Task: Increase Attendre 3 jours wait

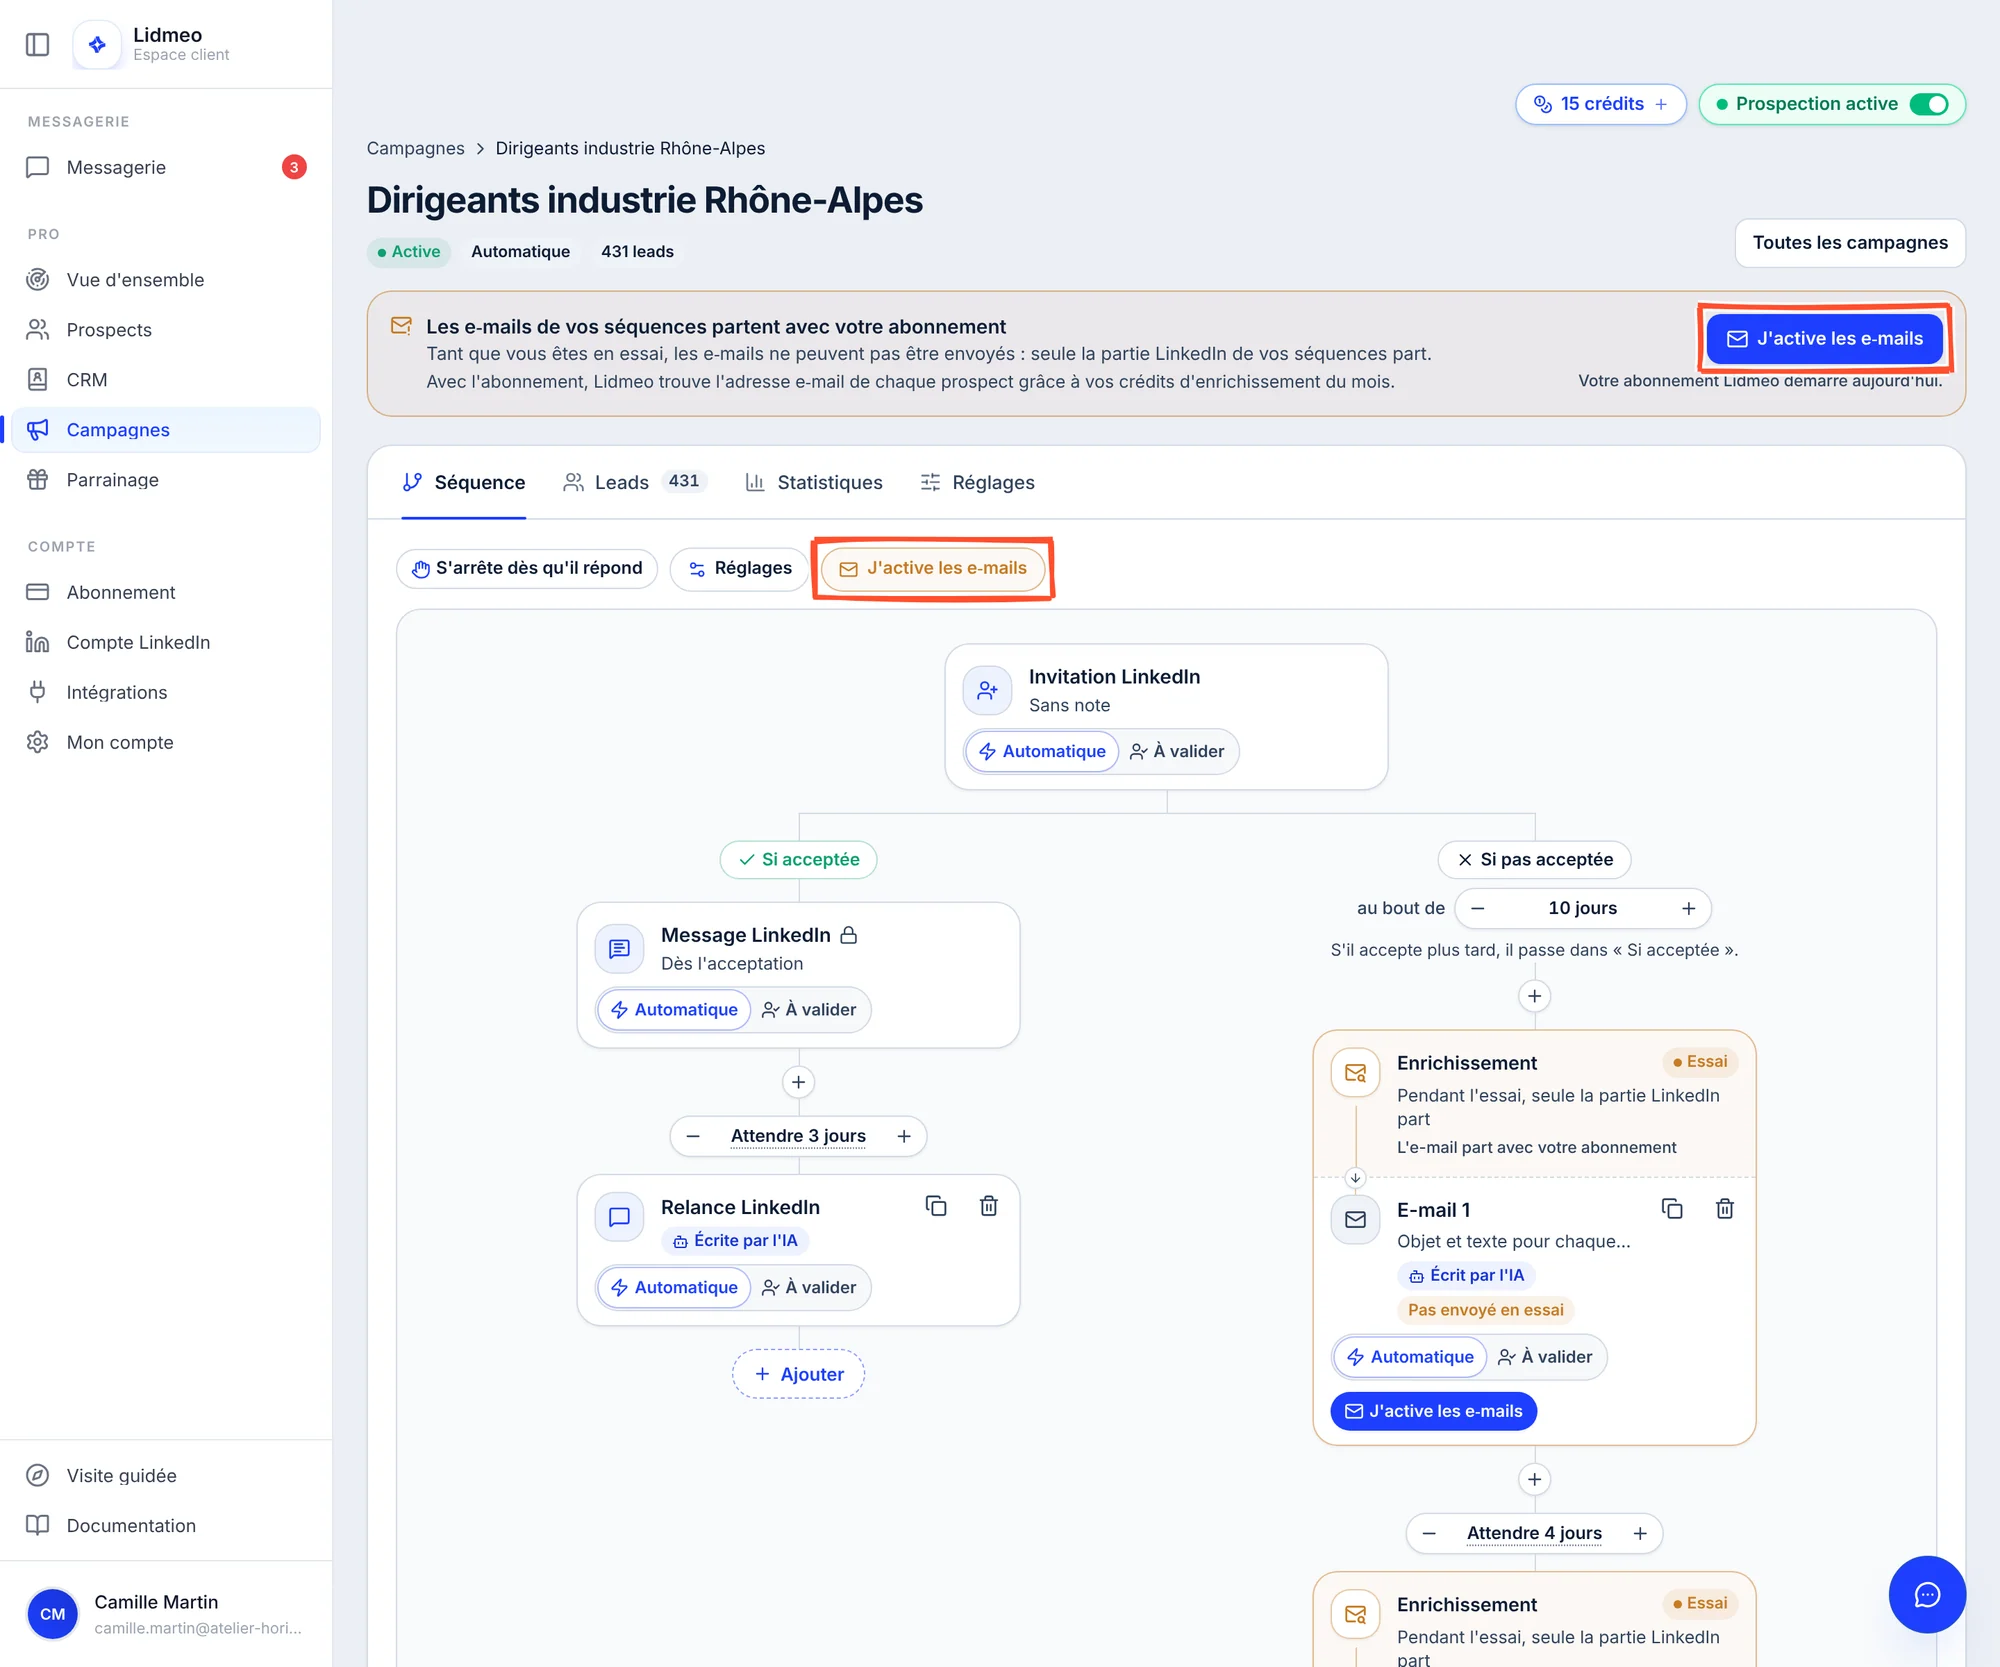Action: [904, 1136]
